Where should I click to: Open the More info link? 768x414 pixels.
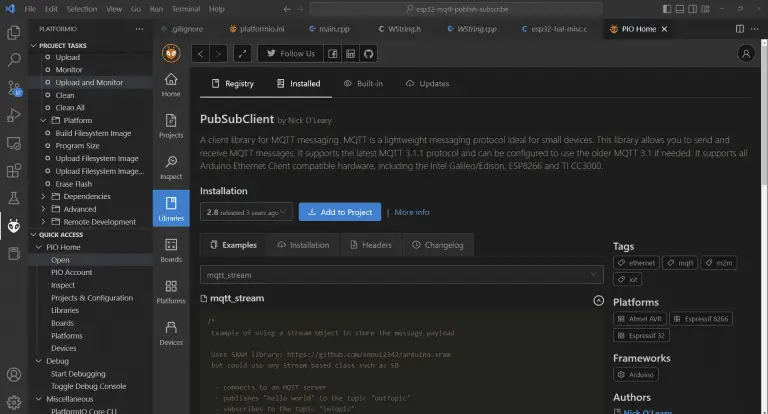click(x=411, y=212)
